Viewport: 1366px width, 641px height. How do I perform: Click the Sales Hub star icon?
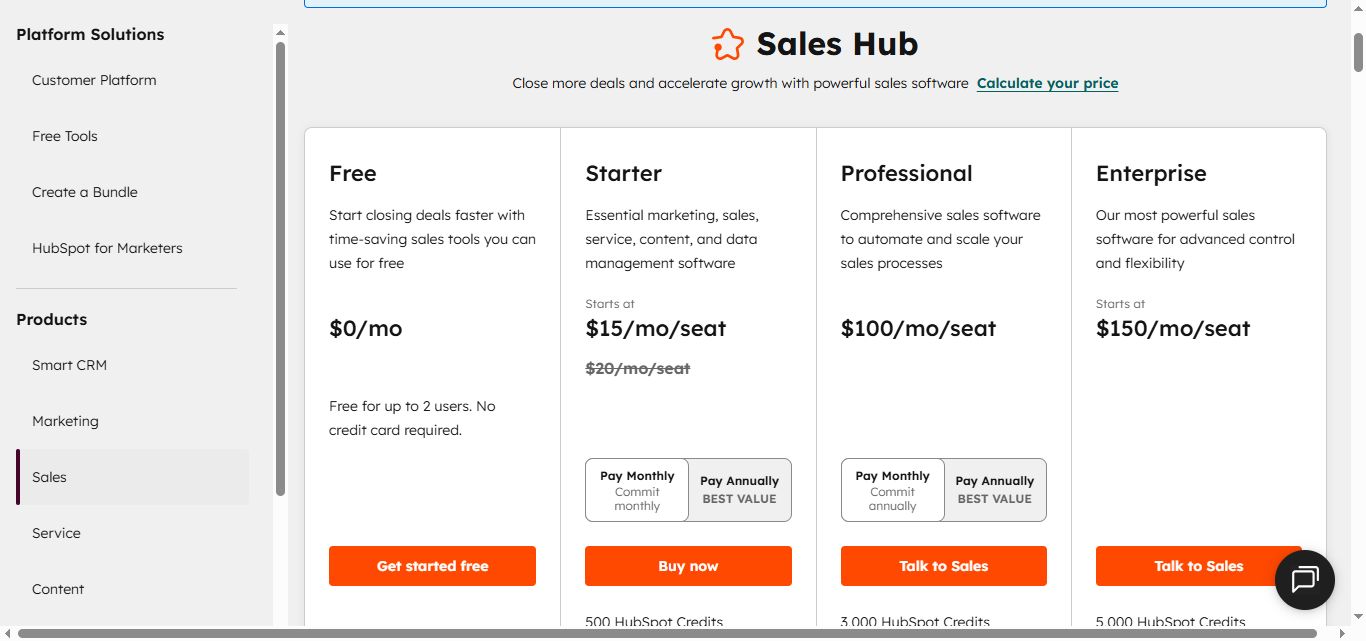click(729, 44)
